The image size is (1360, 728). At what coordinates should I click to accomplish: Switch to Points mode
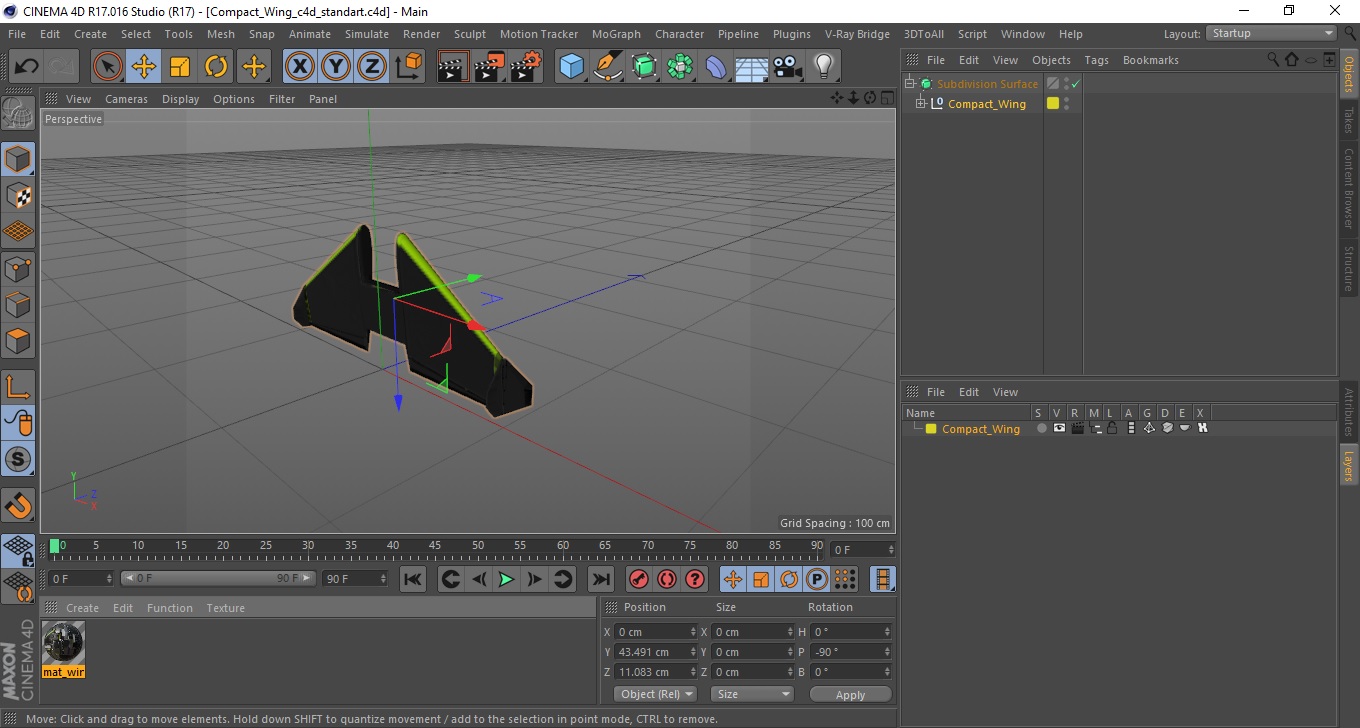tap(18, 268)
